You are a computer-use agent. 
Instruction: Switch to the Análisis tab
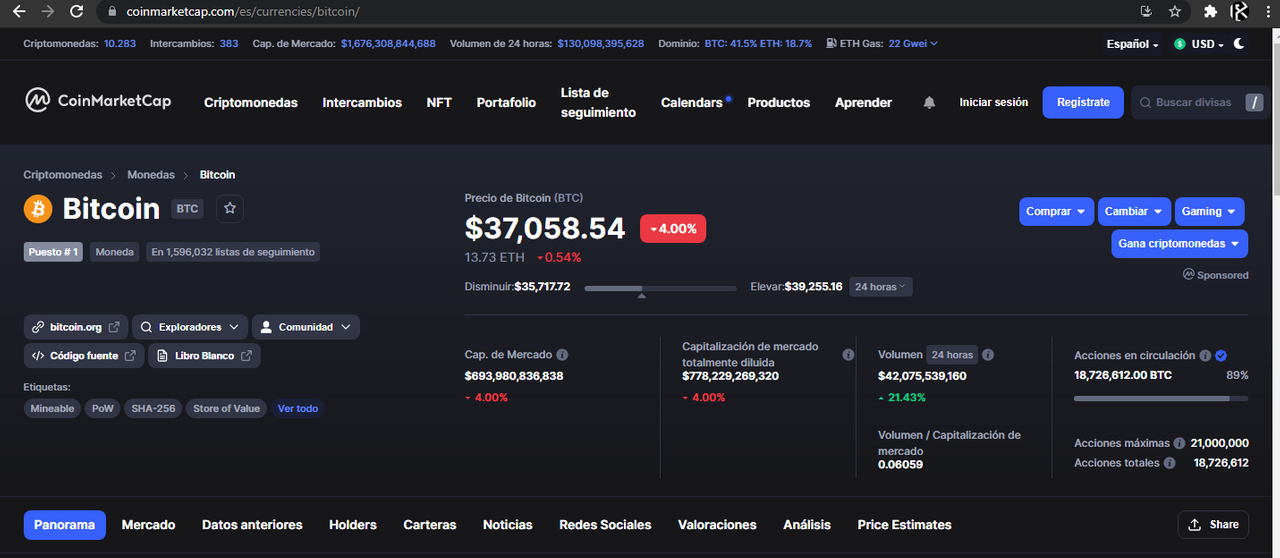tap(807, 525)
